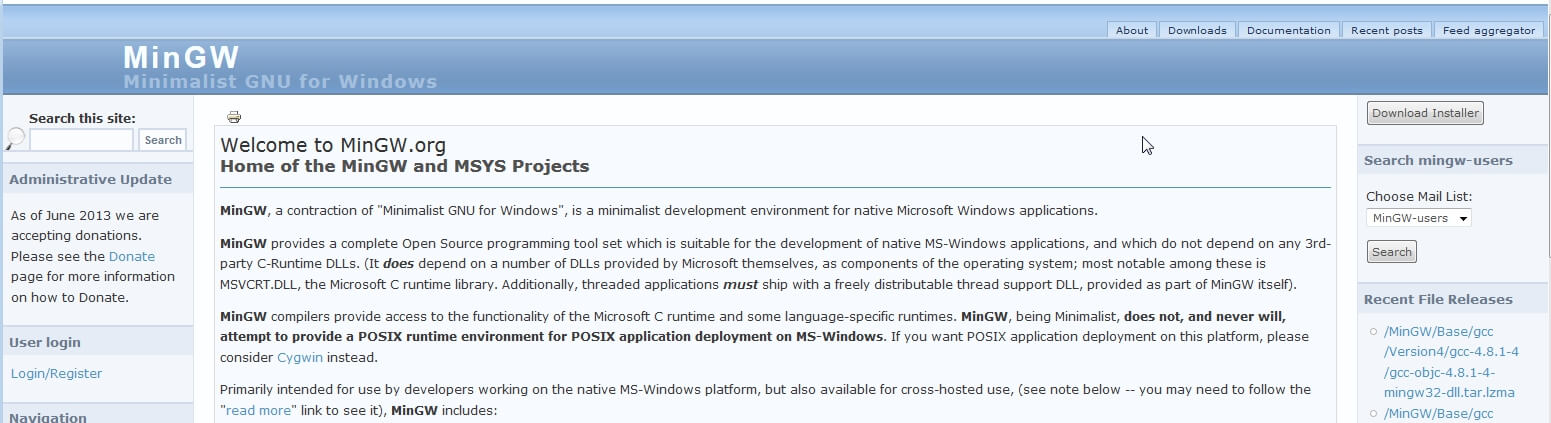The image size is (1551, 423).
Task: Click the magnifying glass search icon
Action: [15, 139]
